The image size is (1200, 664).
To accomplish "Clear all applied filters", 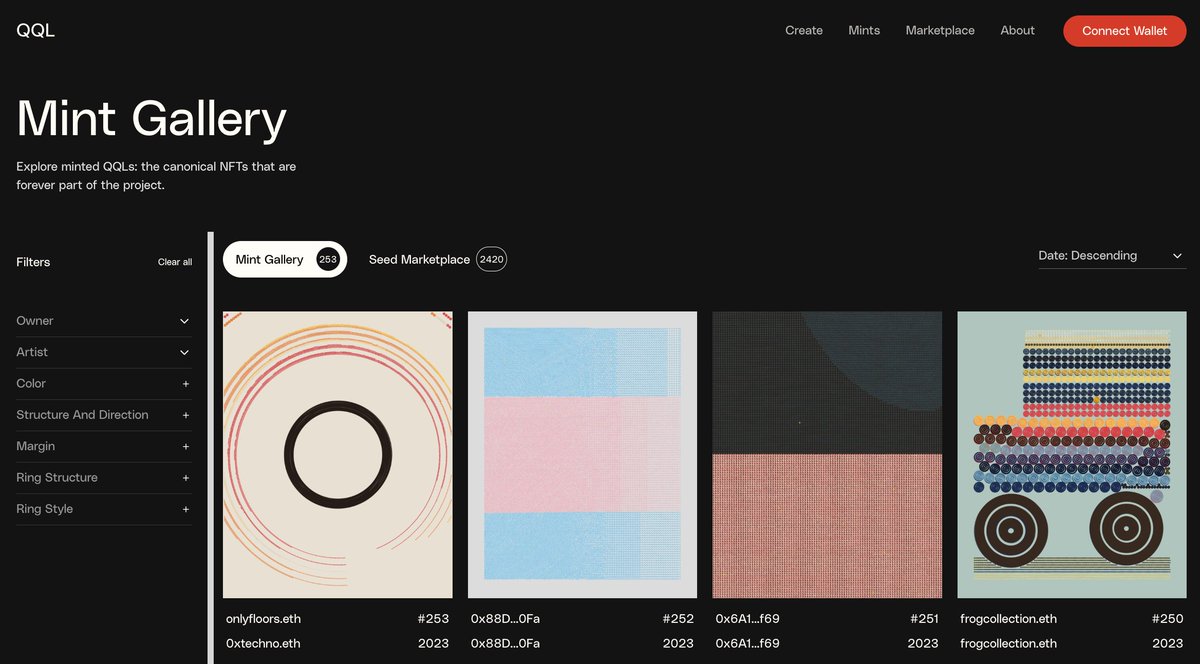I will 174,261.
